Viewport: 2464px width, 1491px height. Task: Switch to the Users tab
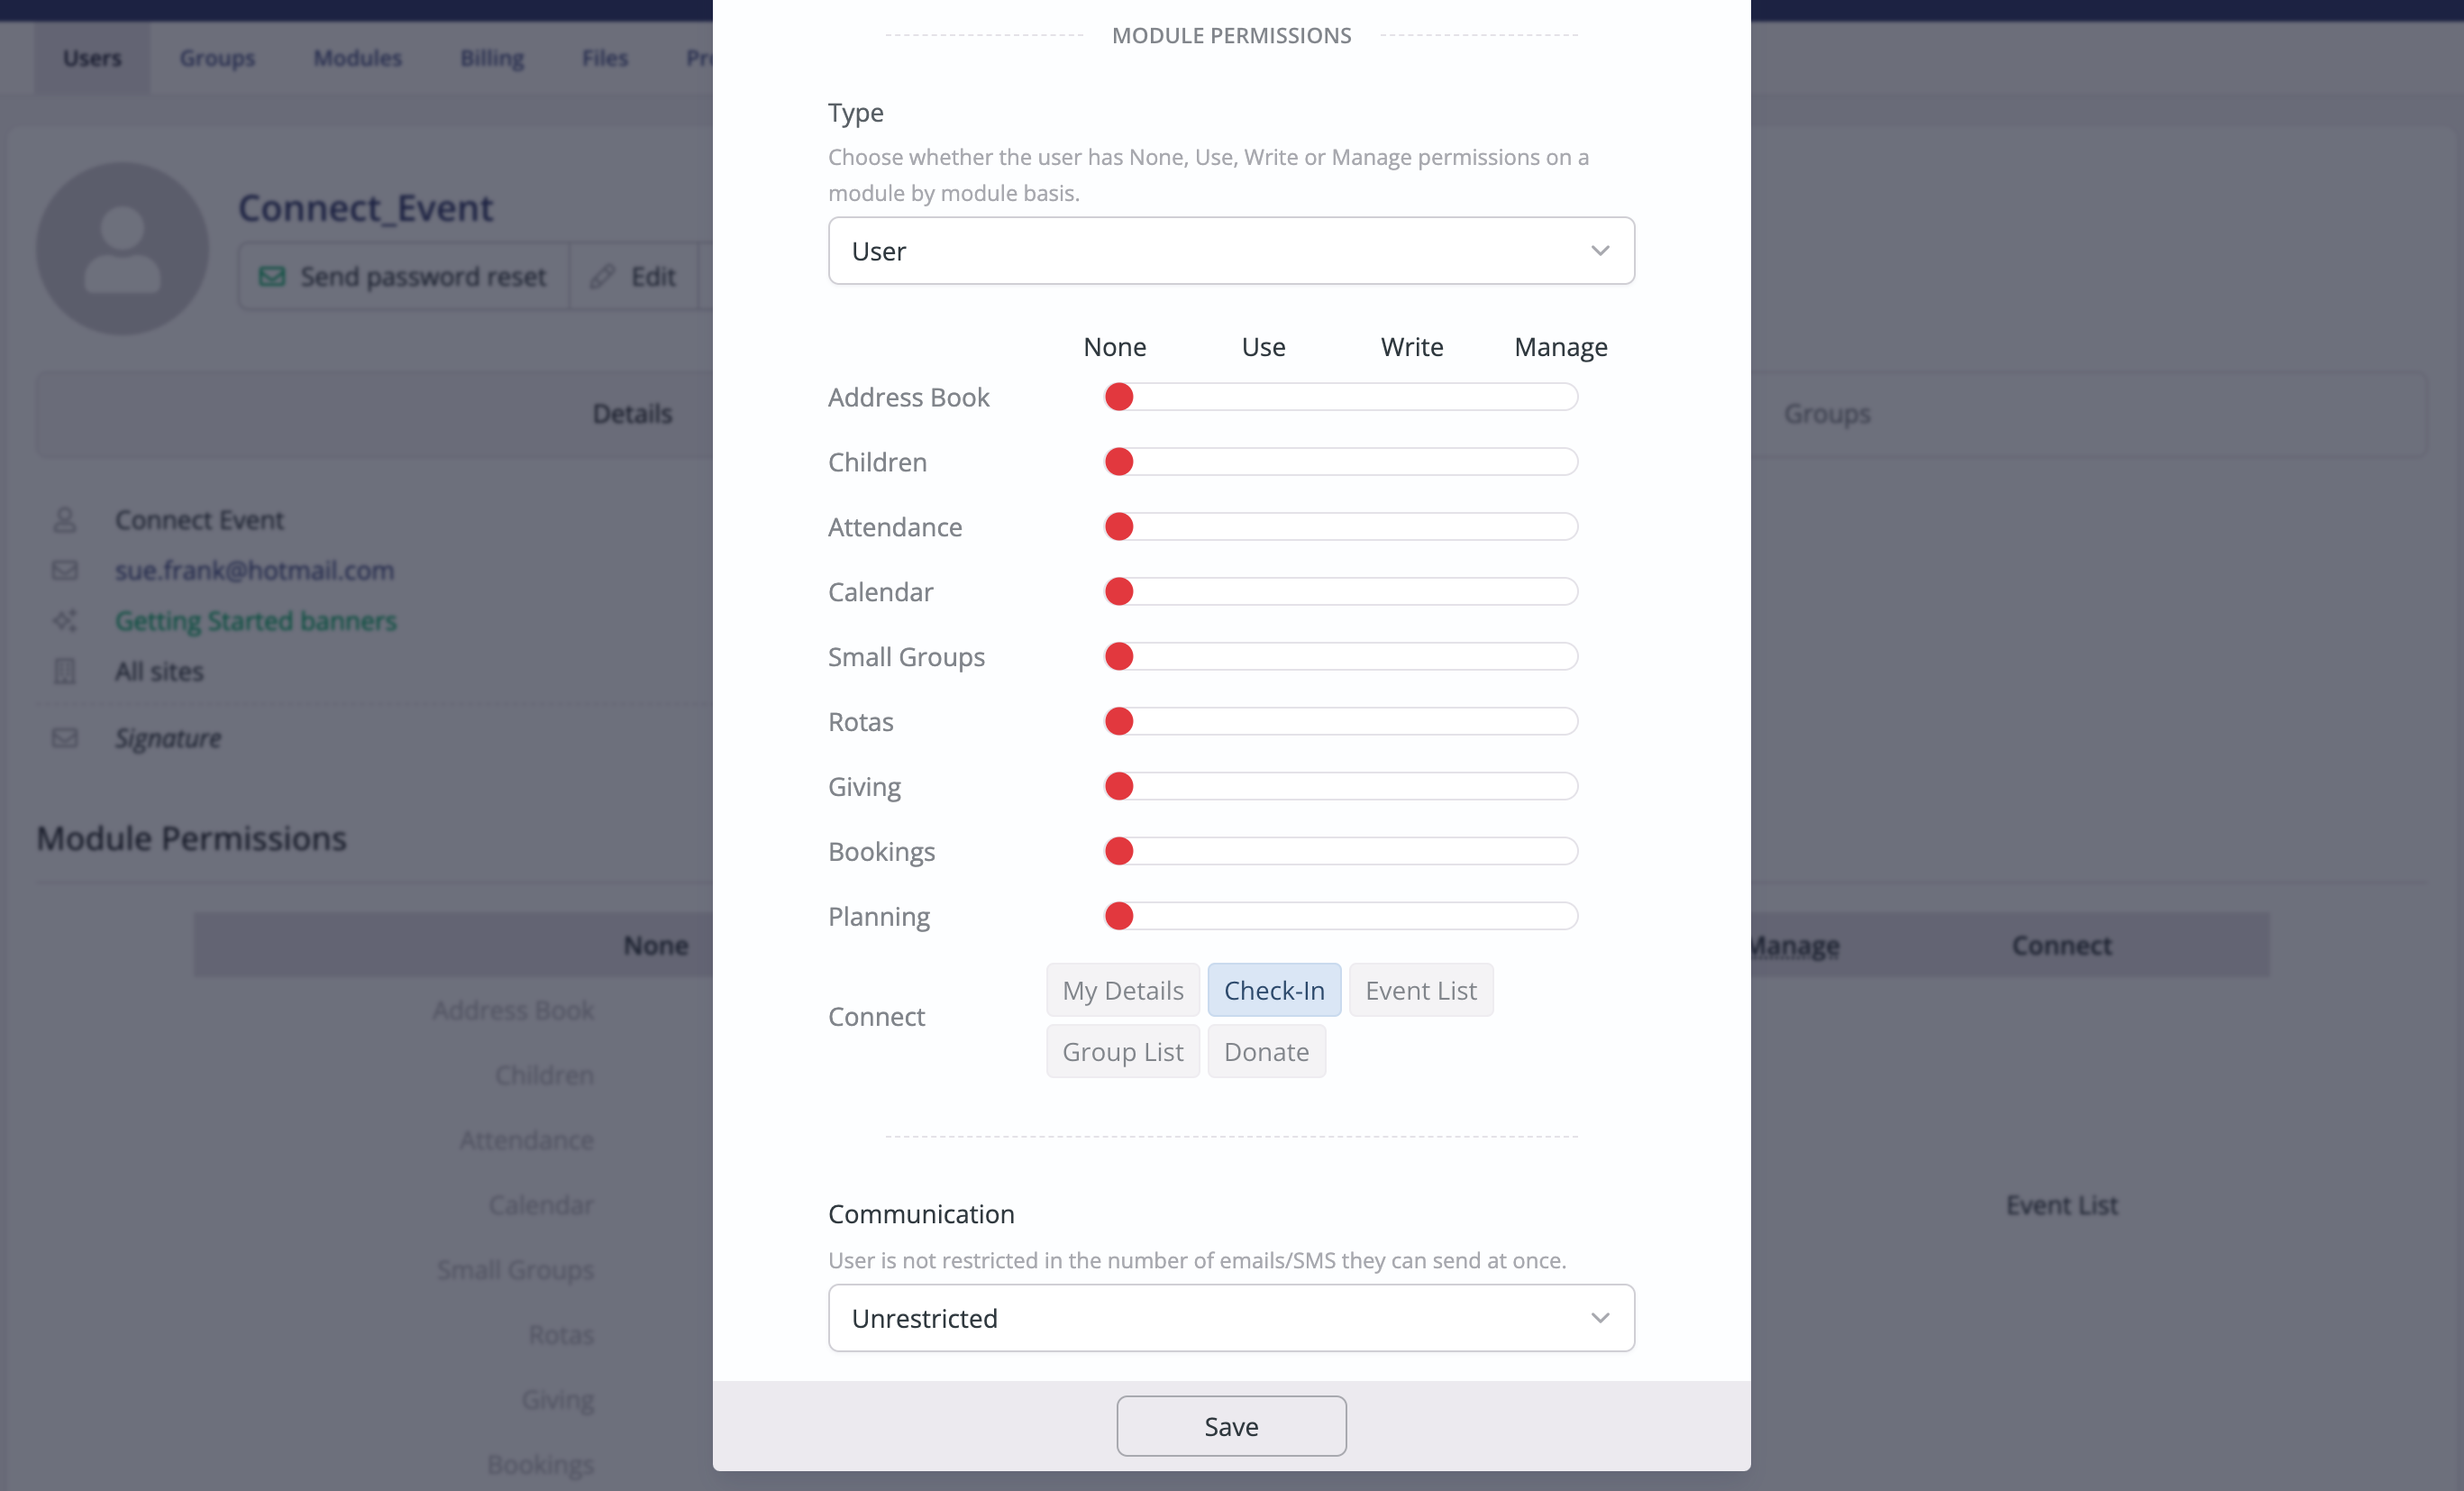pyautogui.click(x=92, y=58)
